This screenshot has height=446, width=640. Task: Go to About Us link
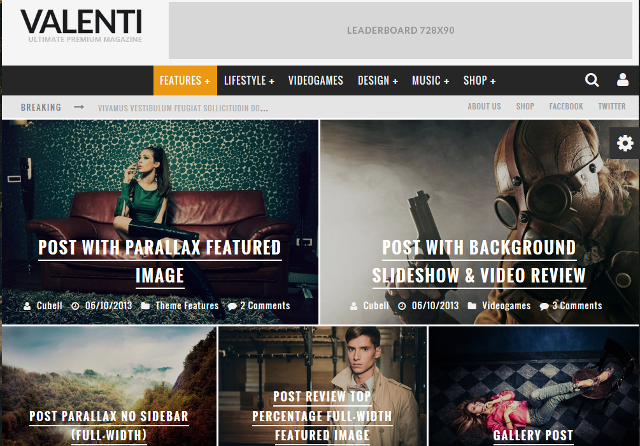pyautogui.click(x=484, y=106)
